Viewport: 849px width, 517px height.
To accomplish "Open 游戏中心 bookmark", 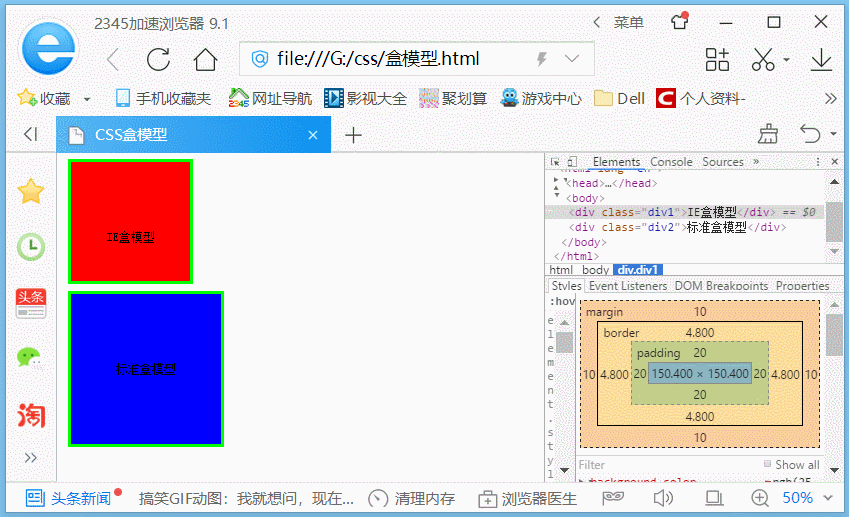I will pos(540,98).
